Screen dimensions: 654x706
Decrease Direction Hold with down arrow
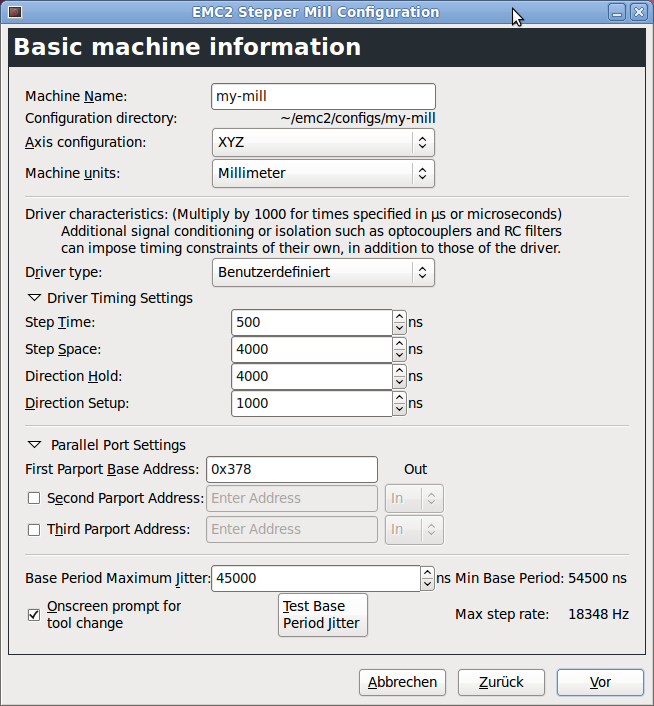[399, 382]
